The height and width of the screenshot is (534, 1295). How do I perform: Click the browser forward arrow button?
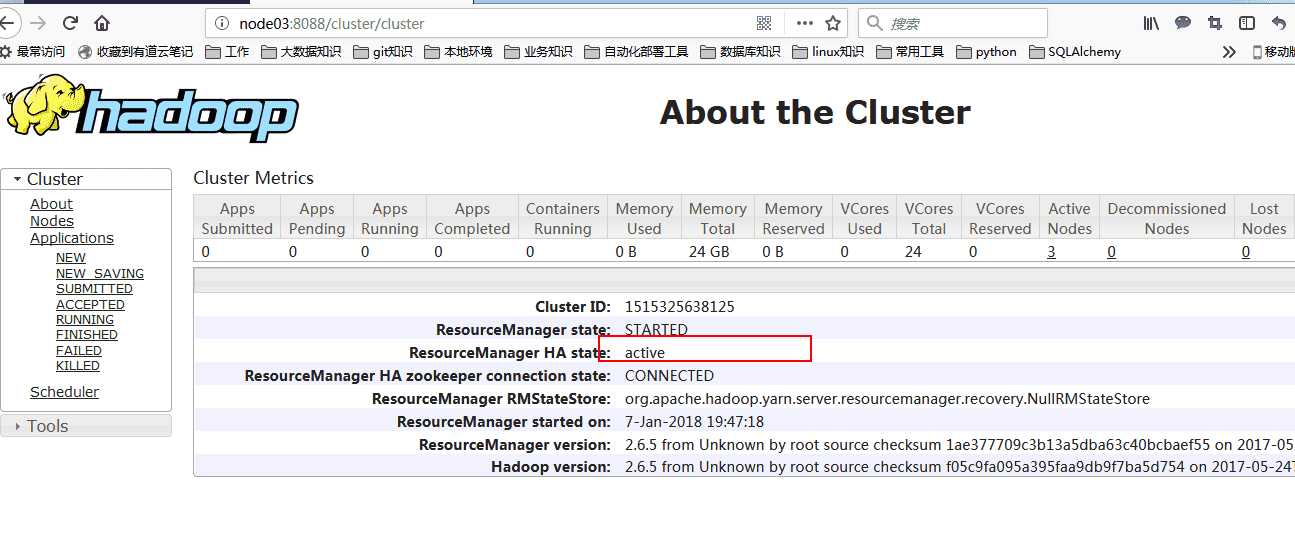pyautogui.click(x=38, y=22)
